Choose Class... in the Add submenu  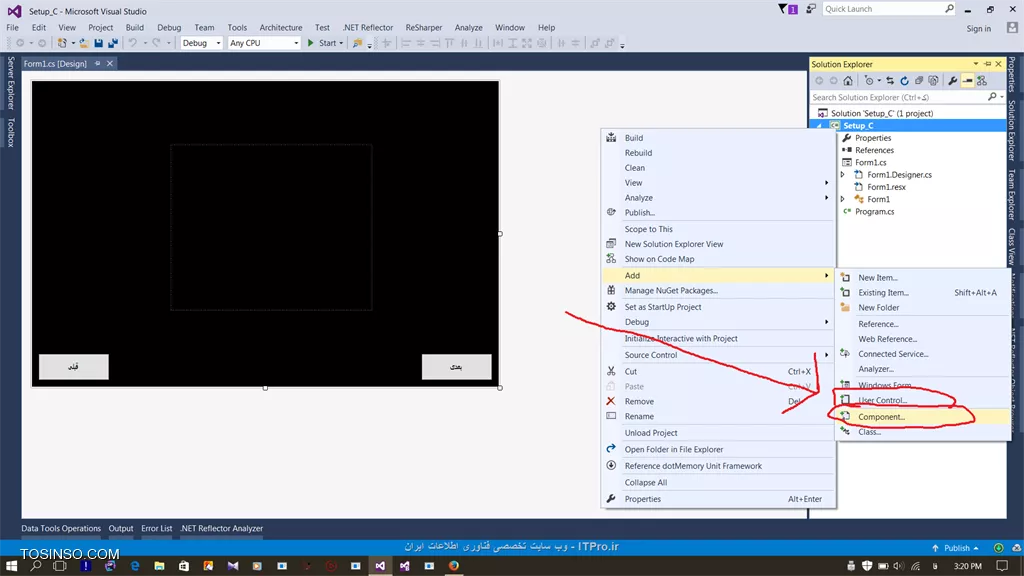point(923,432)
